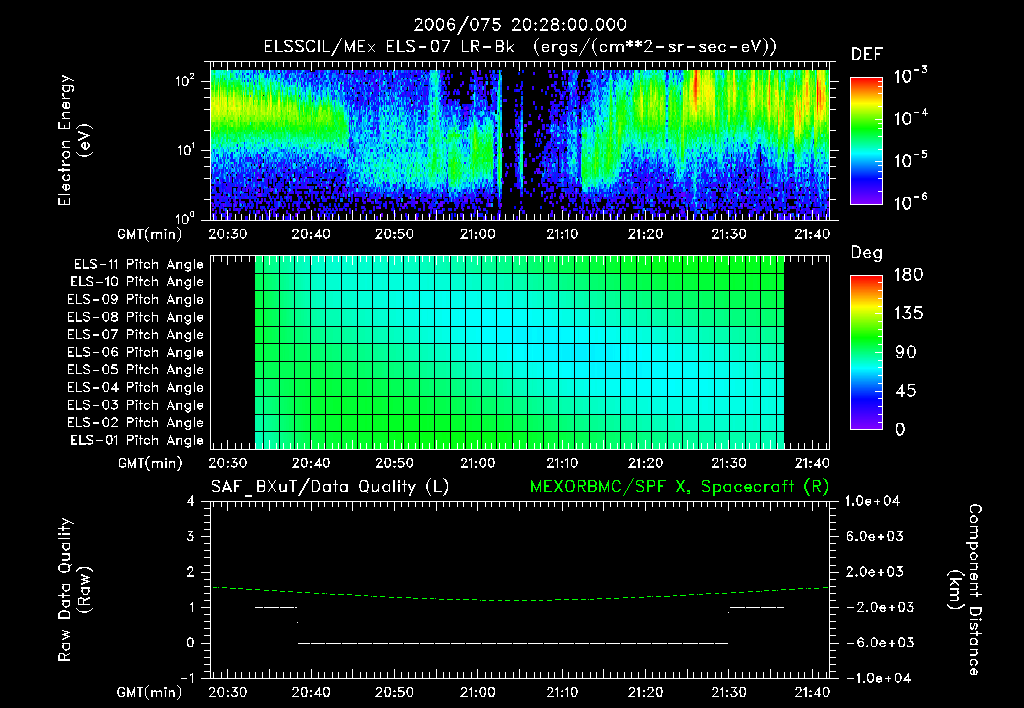Click the Deg color bar label
The height and width of the screenshot is (708, 1024).
pos(867,253)
